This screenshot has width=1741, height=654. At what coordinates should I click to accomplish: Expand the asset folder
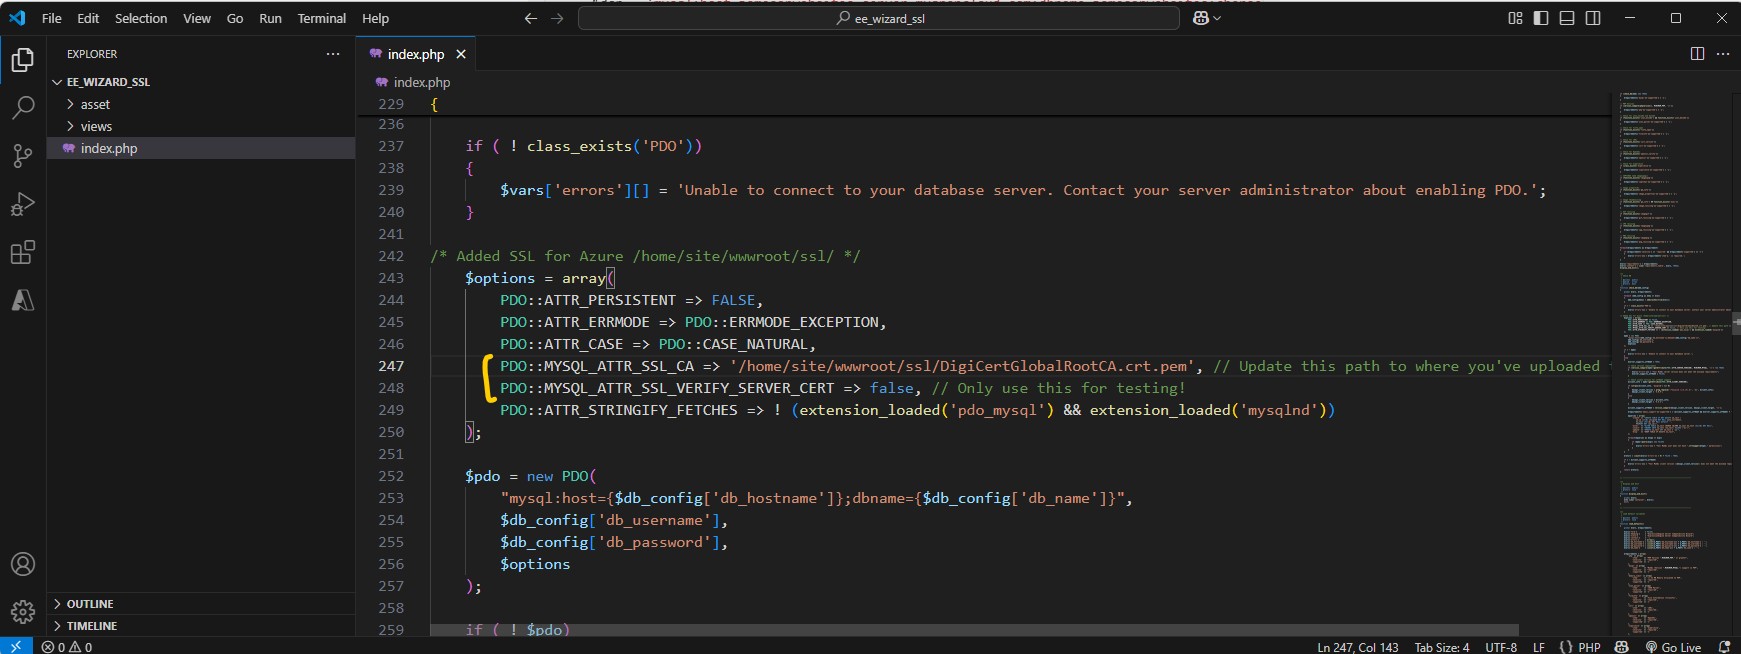click(95, 104)
